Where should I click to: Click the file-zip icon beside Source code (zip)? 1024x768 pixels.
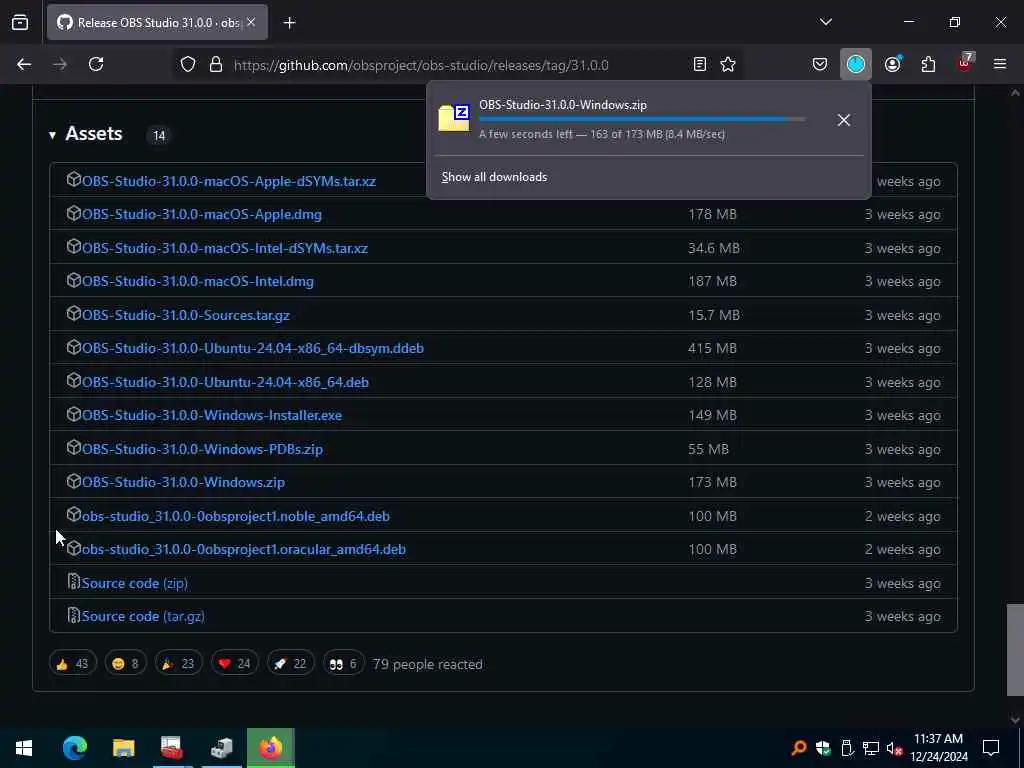74,581
